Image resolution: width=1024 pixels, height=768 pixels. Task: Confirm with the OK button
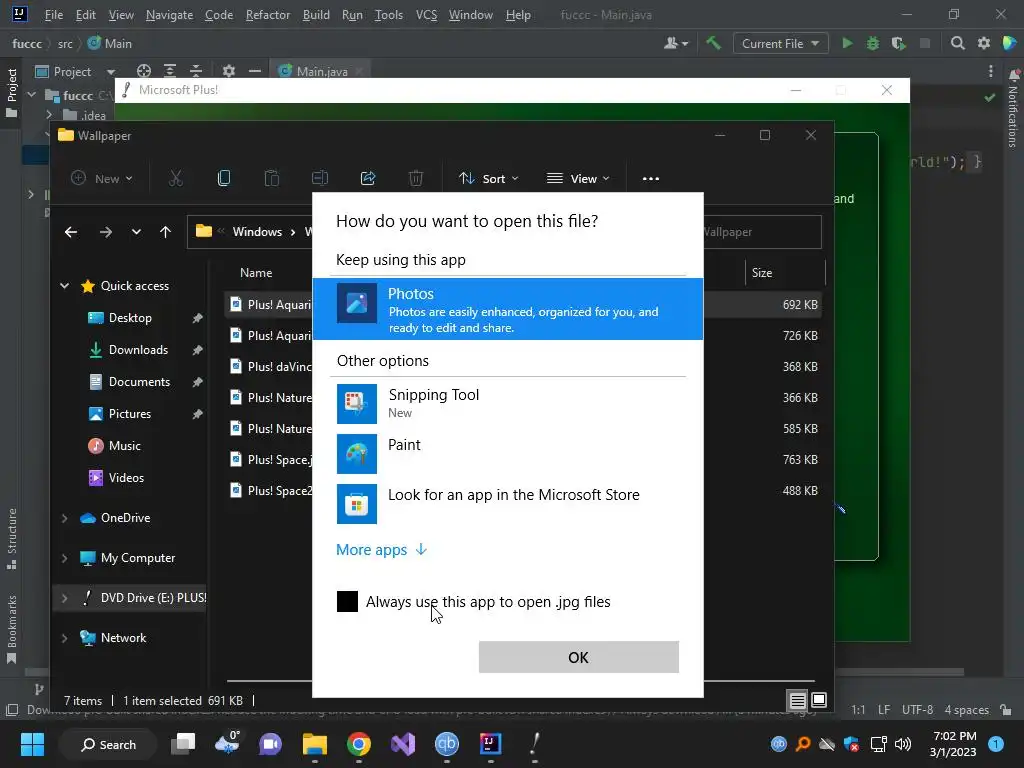click(579, 657)
